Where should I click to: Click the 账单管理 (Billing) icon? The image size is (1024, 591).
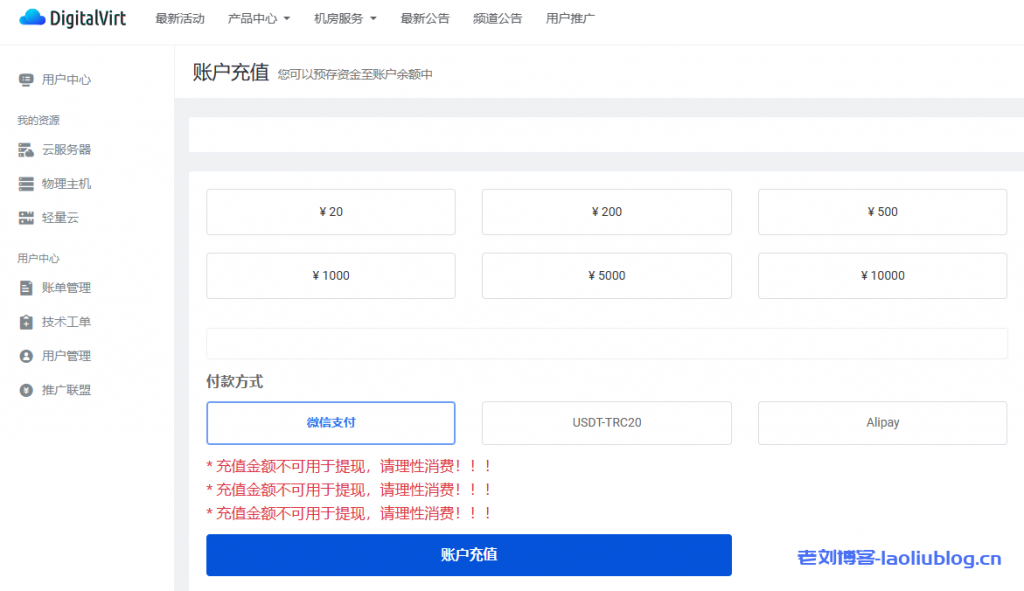24,288
